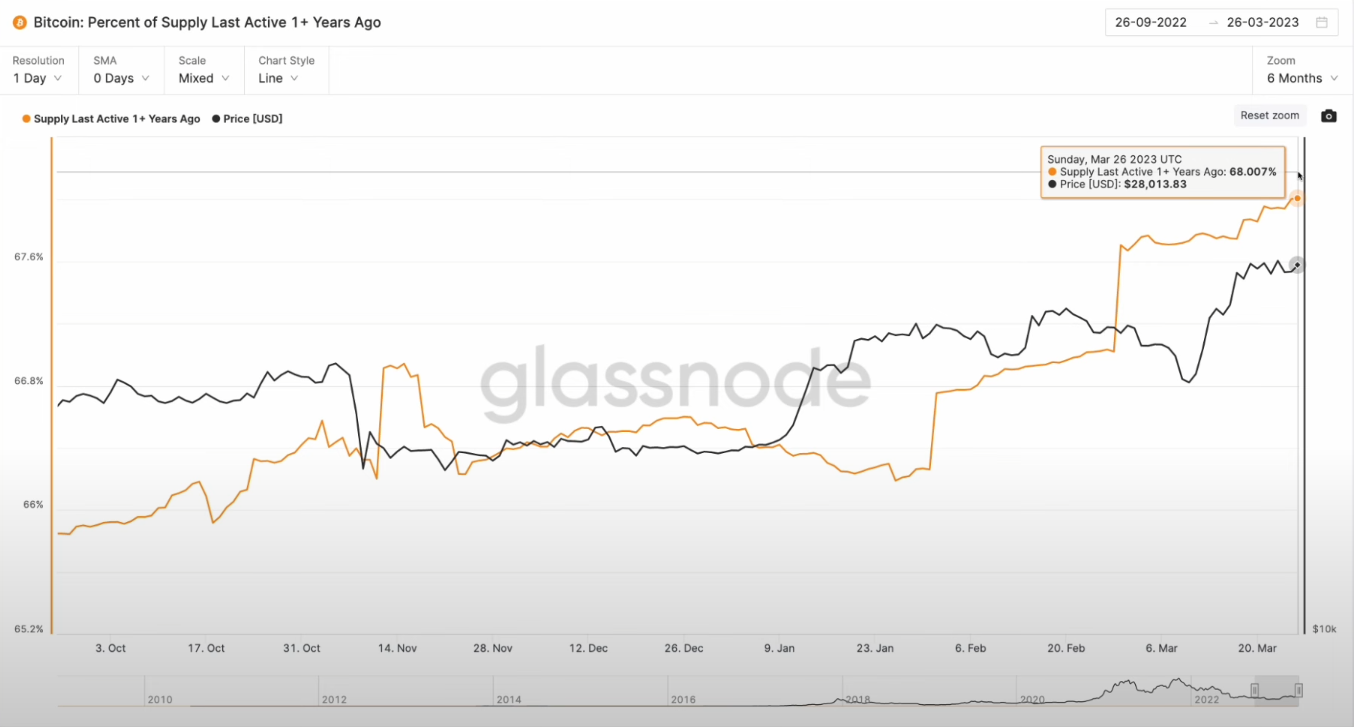Click the Bitcoin logo icon
The image size is (1354, 727).
pyautogui.click(x=20, y=22)
